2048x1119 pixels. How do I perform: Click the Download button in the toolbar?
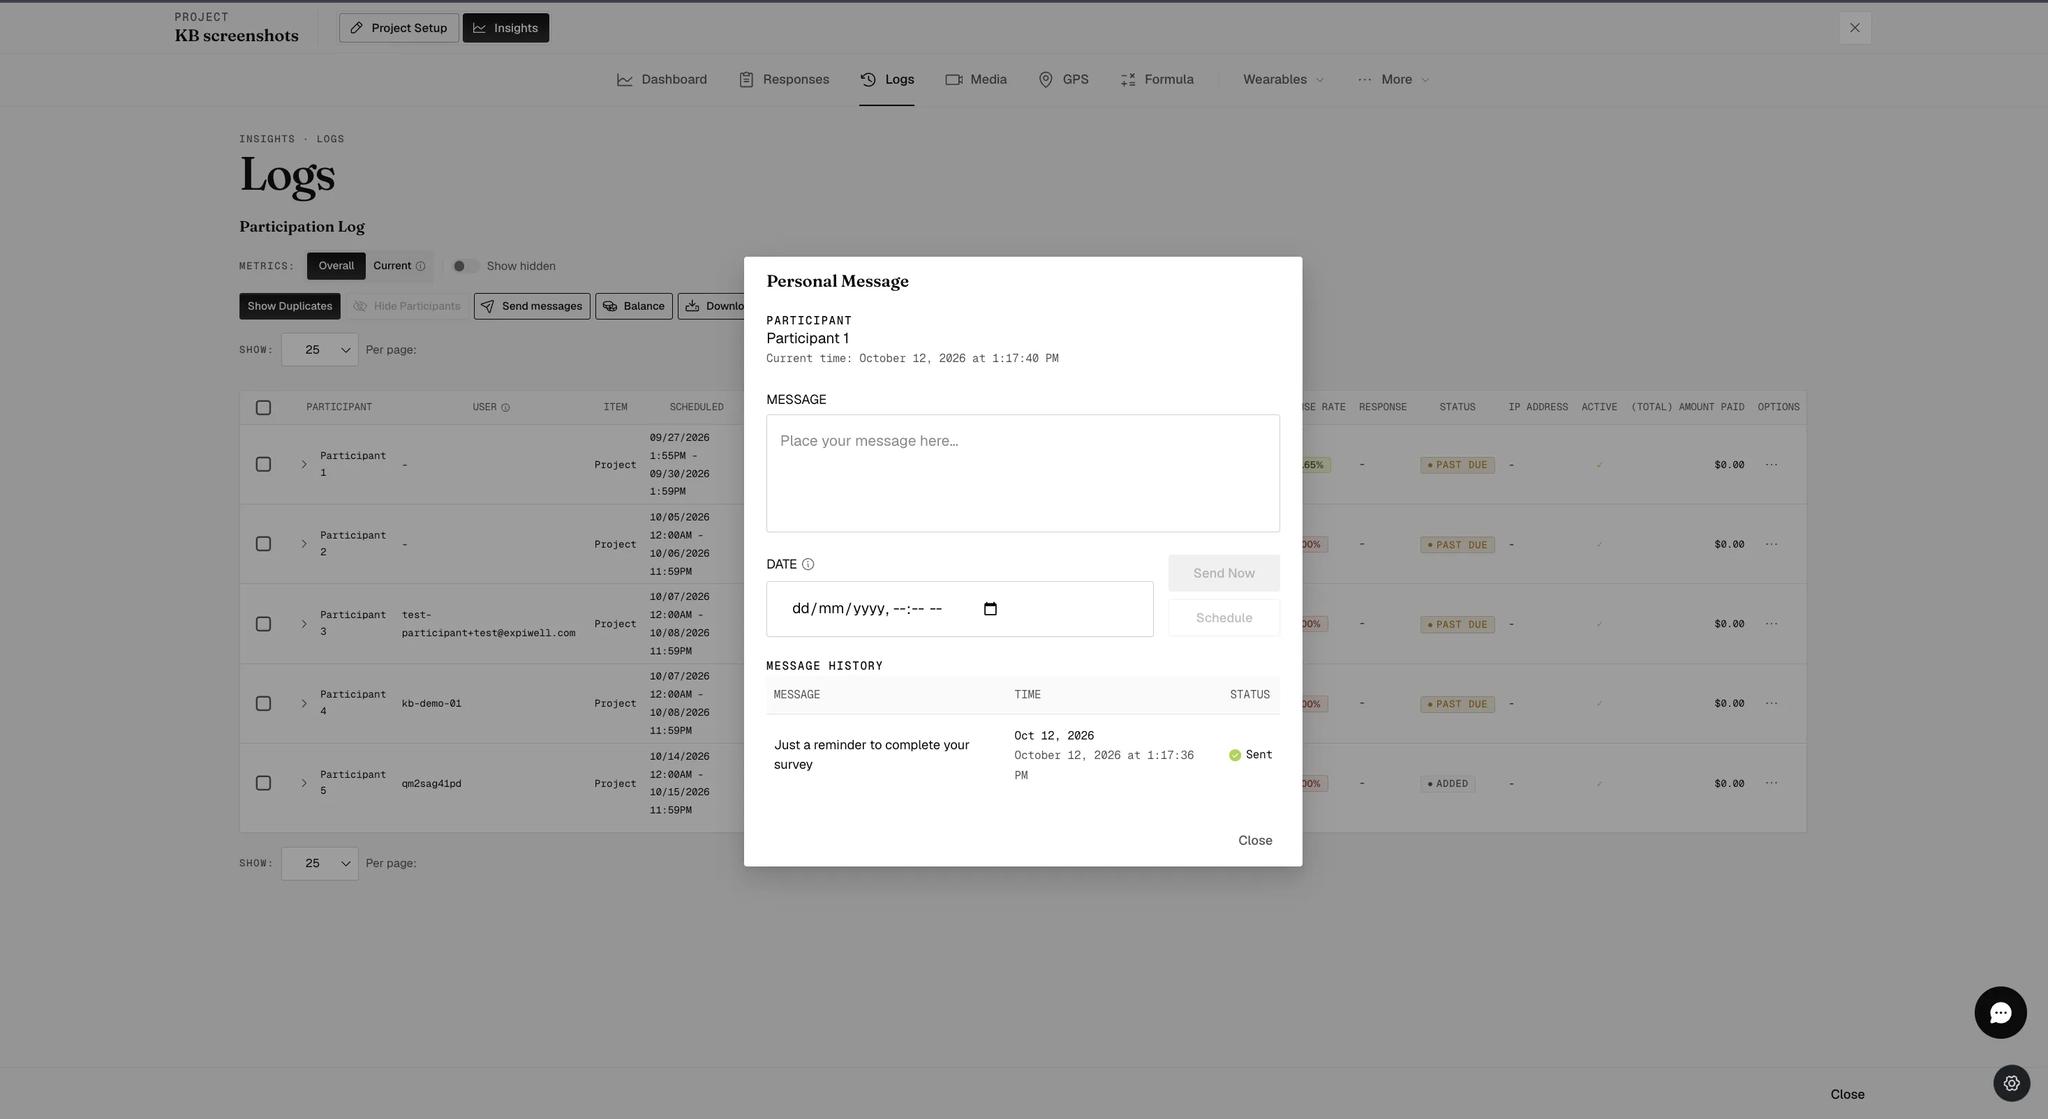pos(712,306)
